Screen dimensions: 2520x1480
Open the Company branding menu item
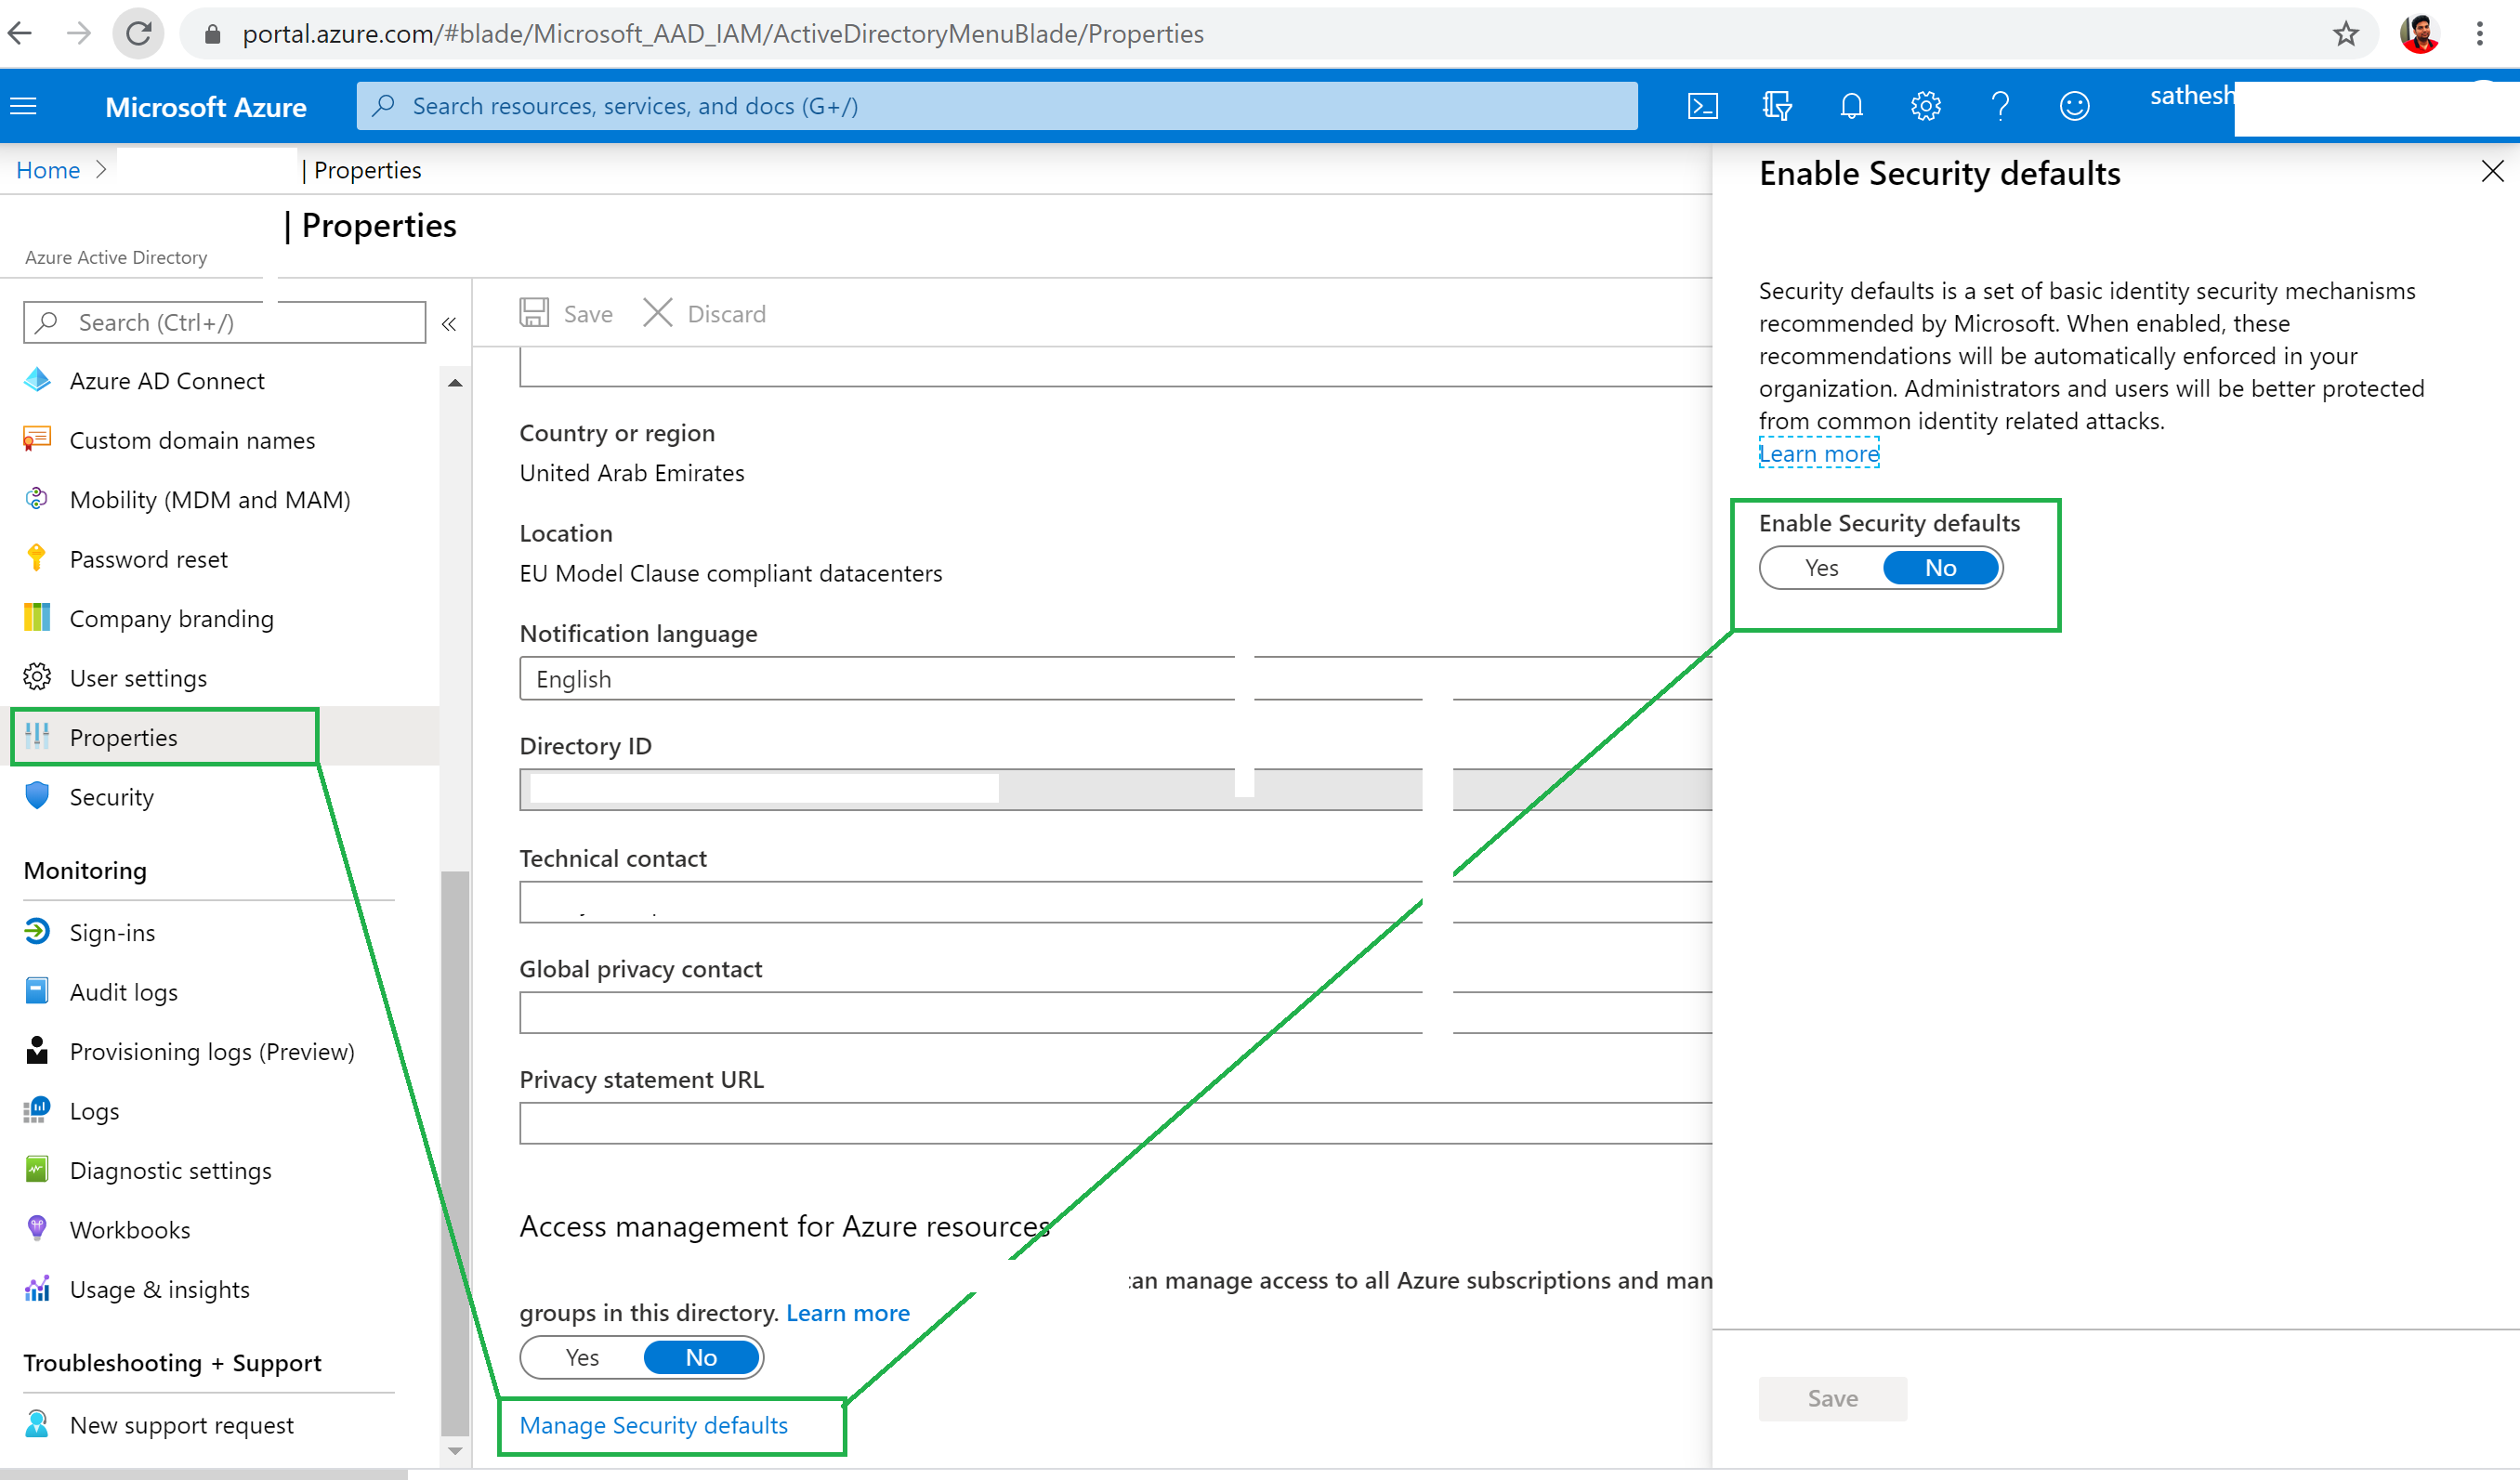[x=172, y=619]
